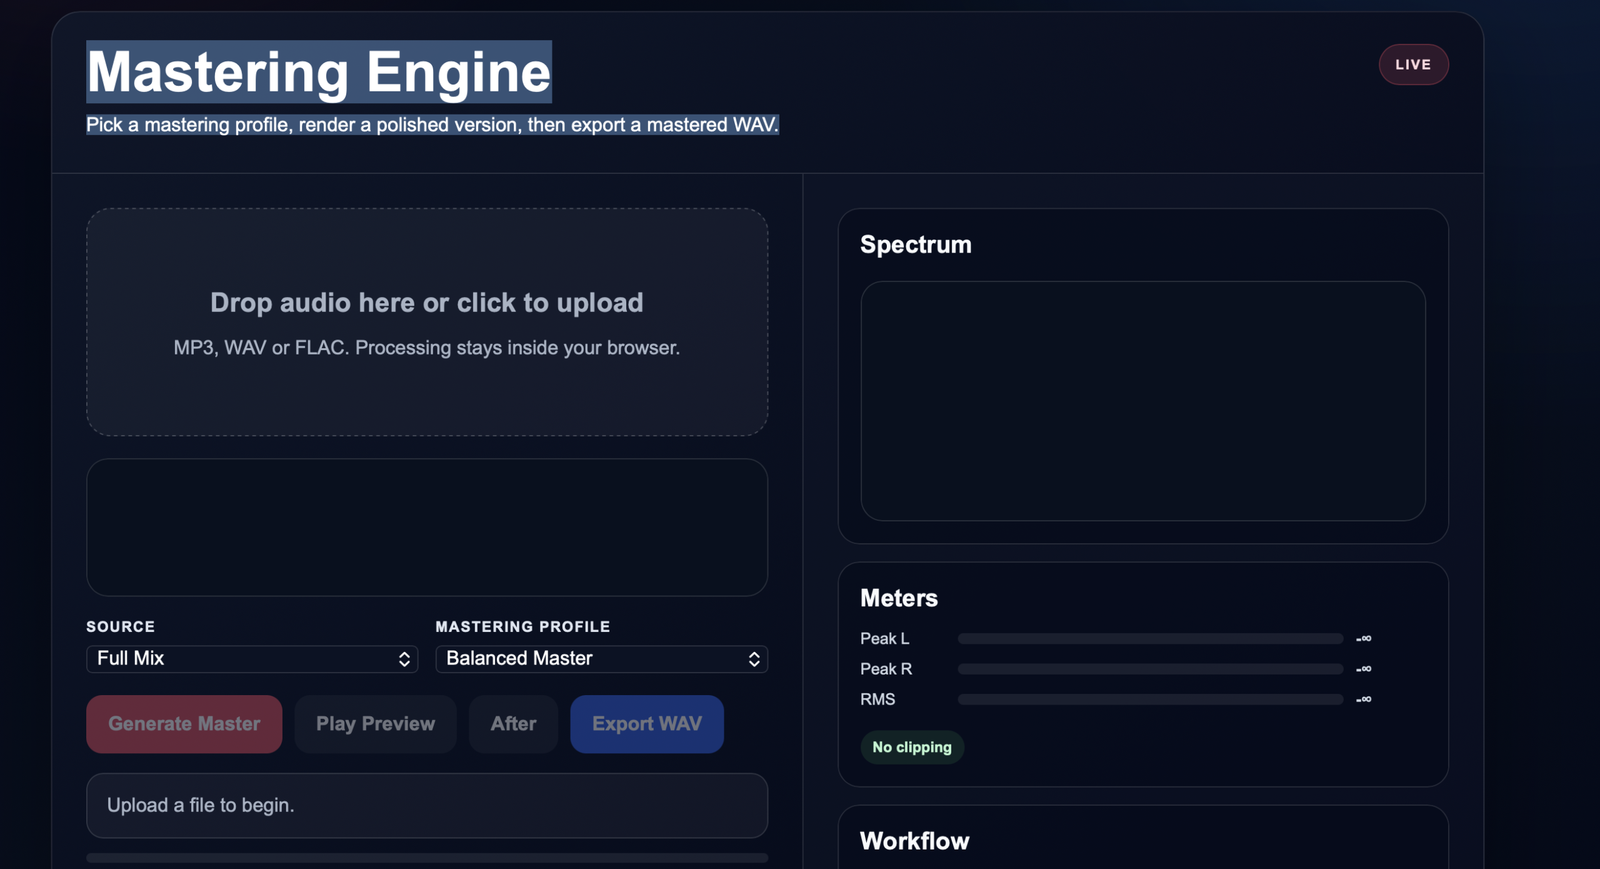Click the Mastering Engine title
Viewport: 1600px width, 869px height.
pyautogui.click(x=319, y=72)
